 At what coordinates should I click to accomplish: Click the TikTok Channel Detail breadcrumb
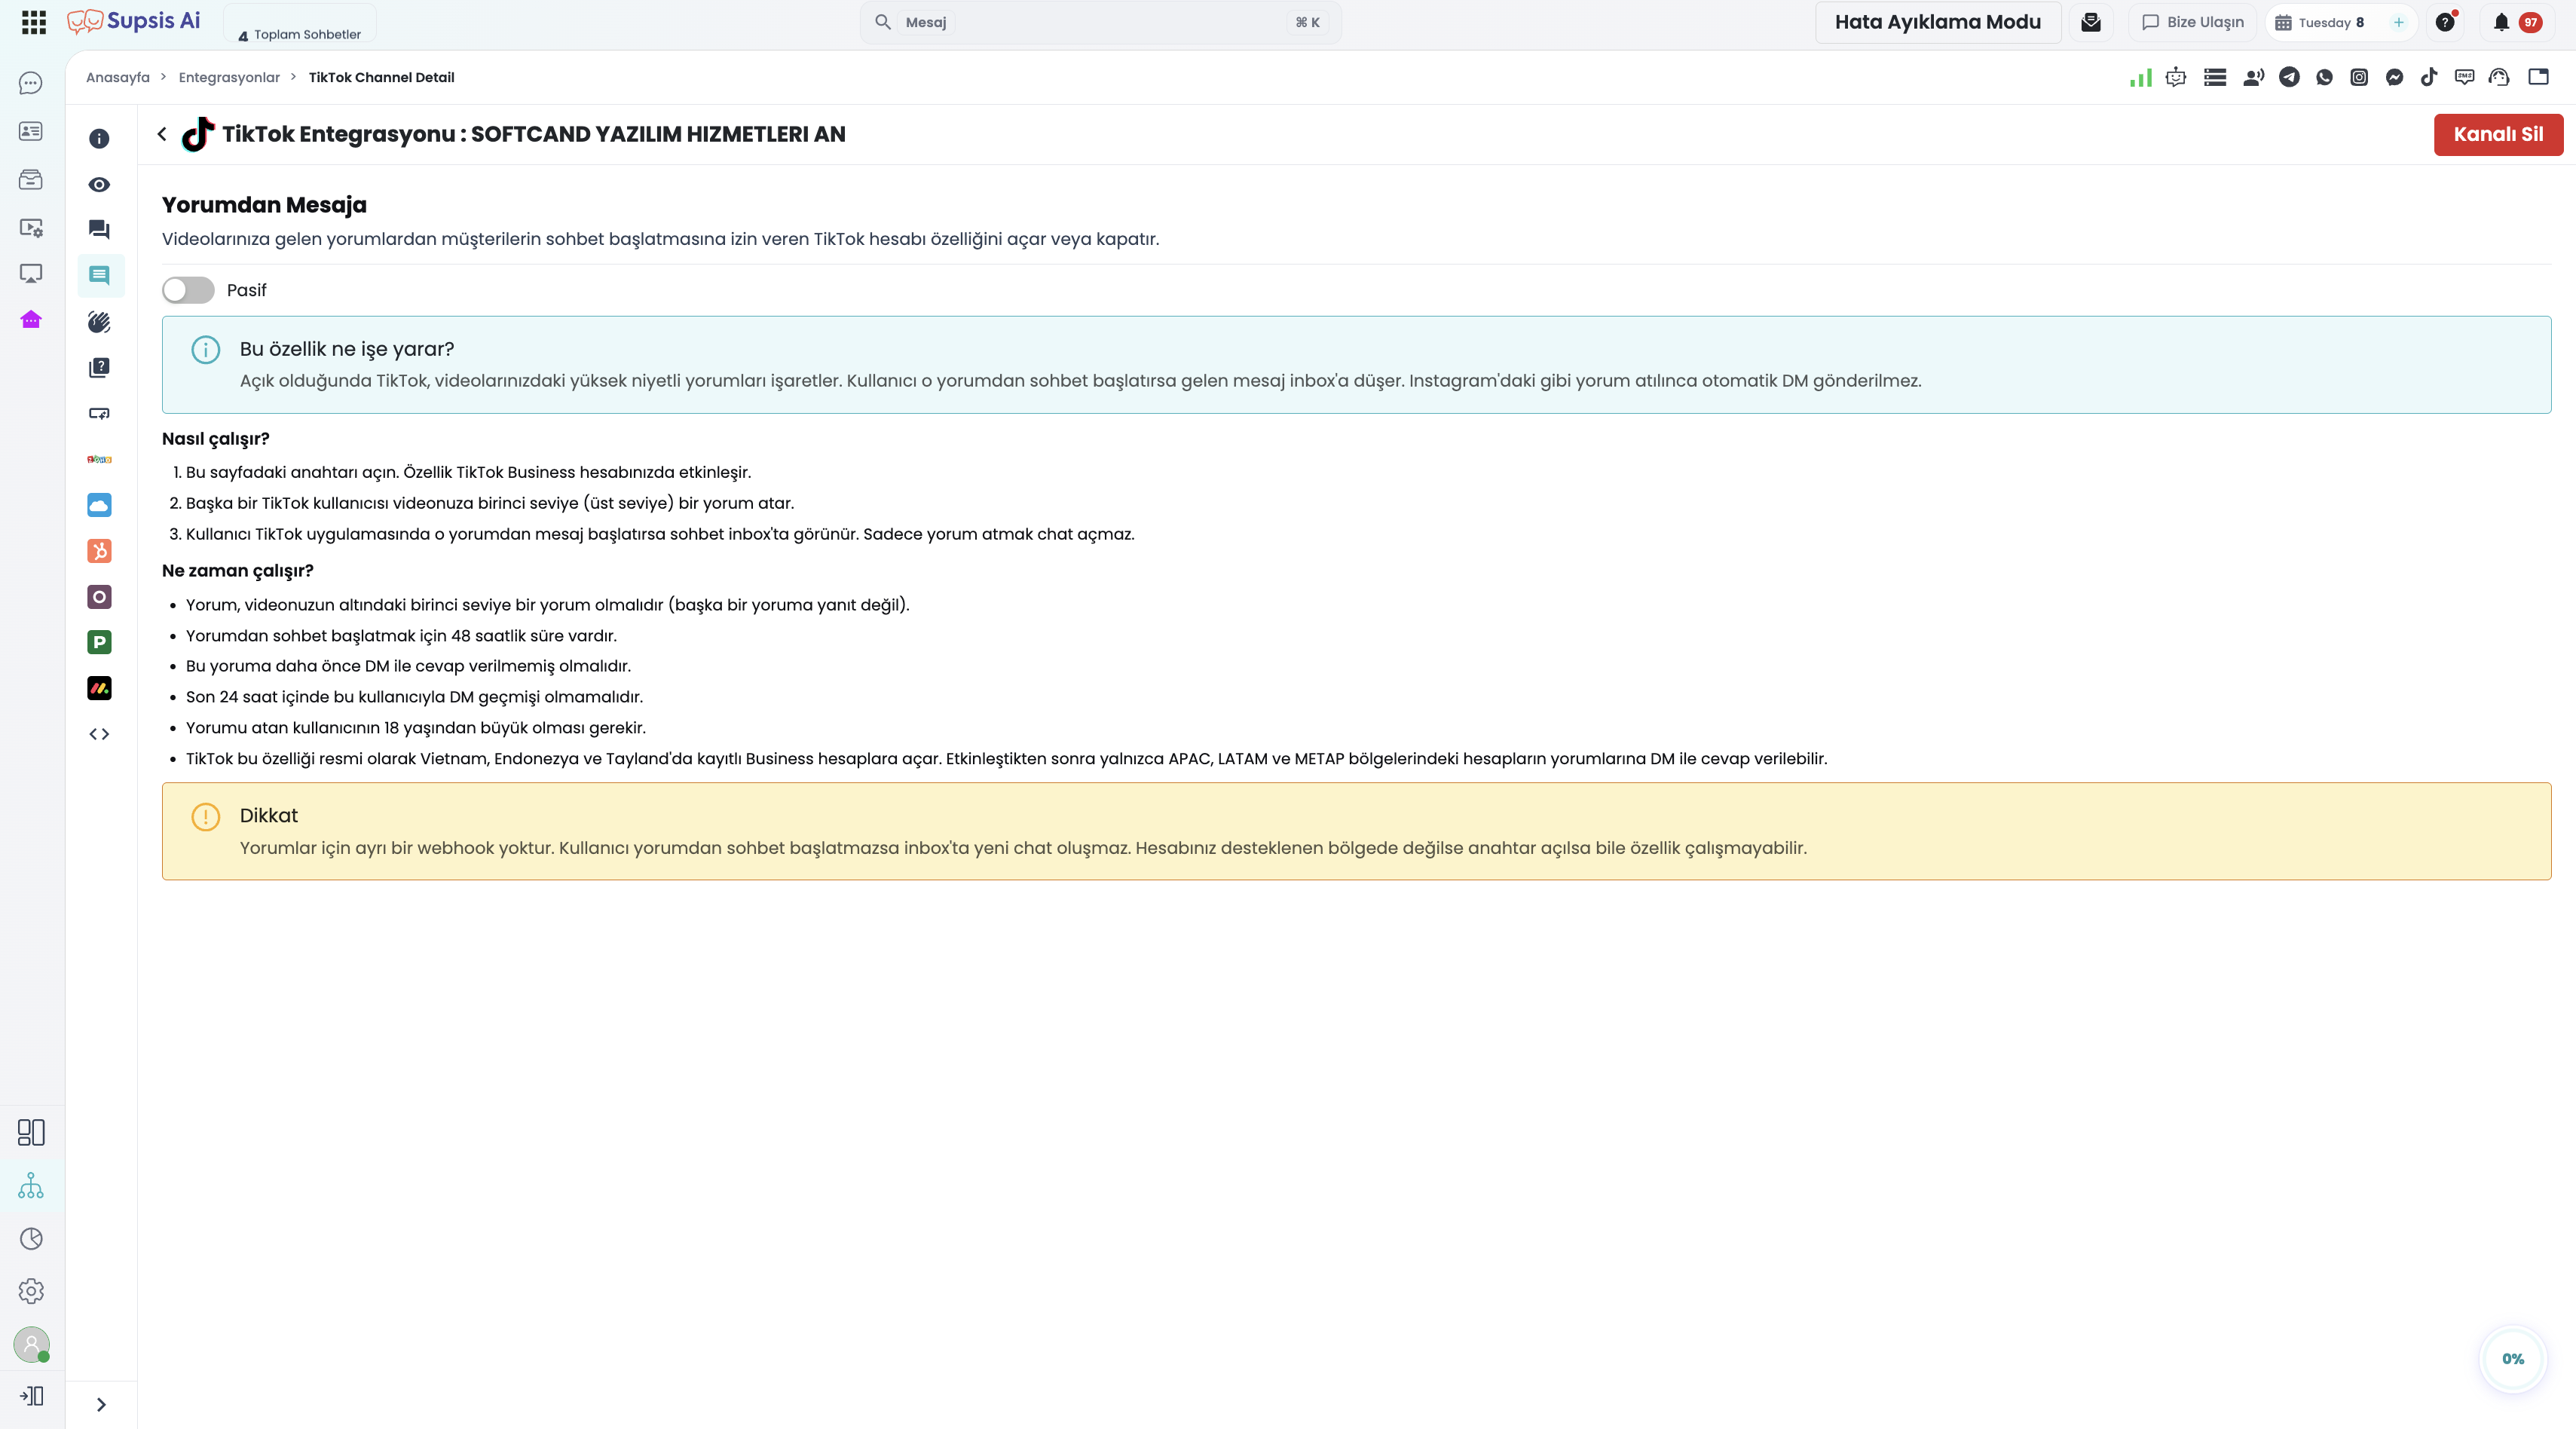click(x=381, y=77)
